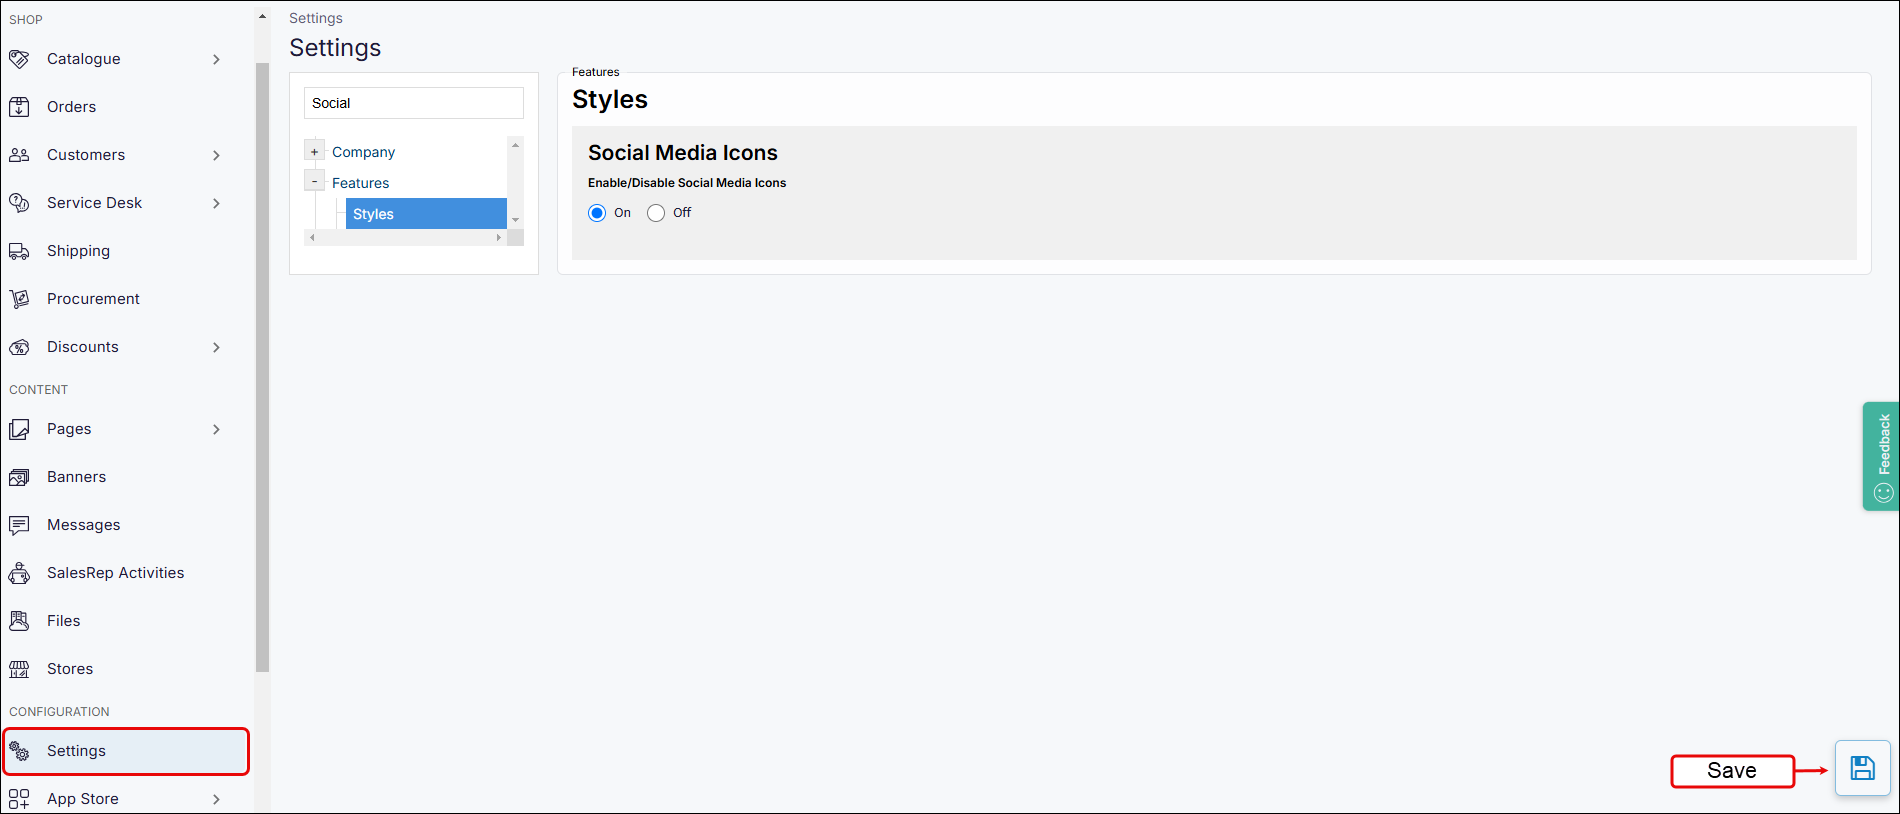
Task: Click the floppy disk Save icon
Action: tap(1862, 768)
